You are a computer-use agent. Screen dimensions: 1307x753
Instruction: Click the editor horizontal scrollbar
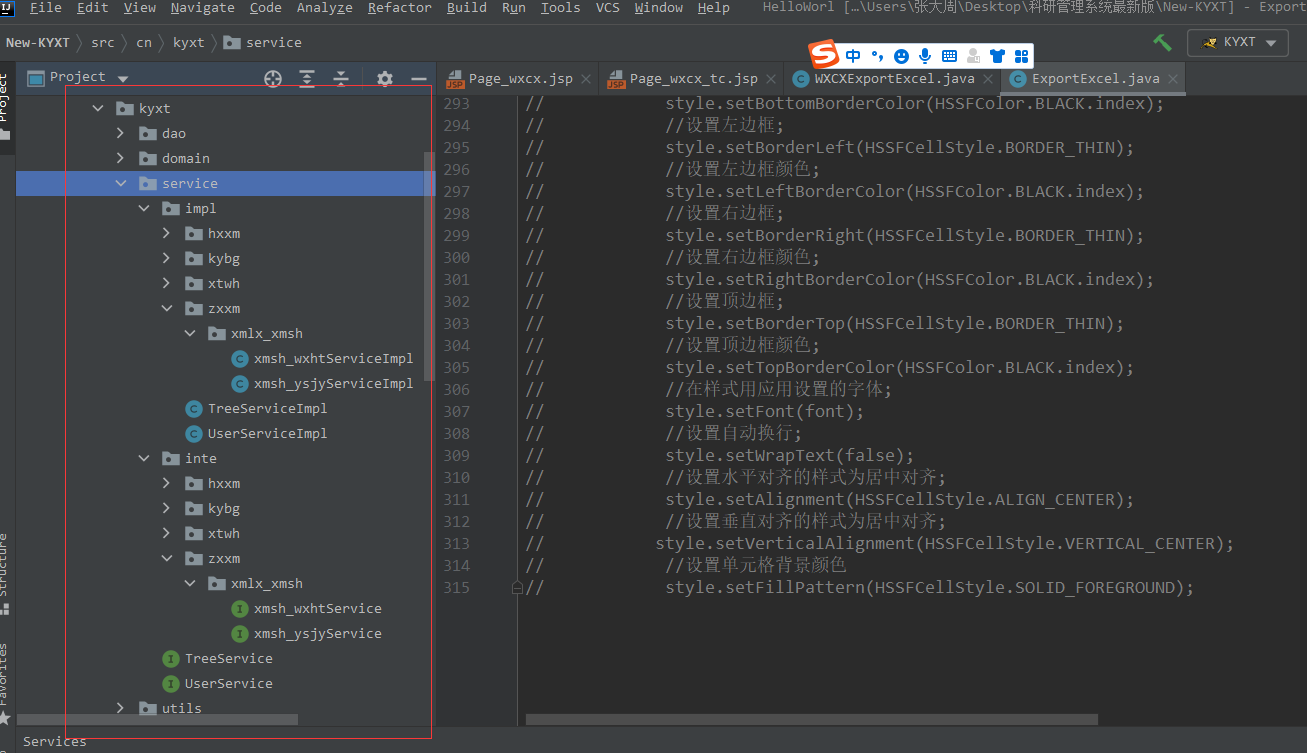pos(811,720)
